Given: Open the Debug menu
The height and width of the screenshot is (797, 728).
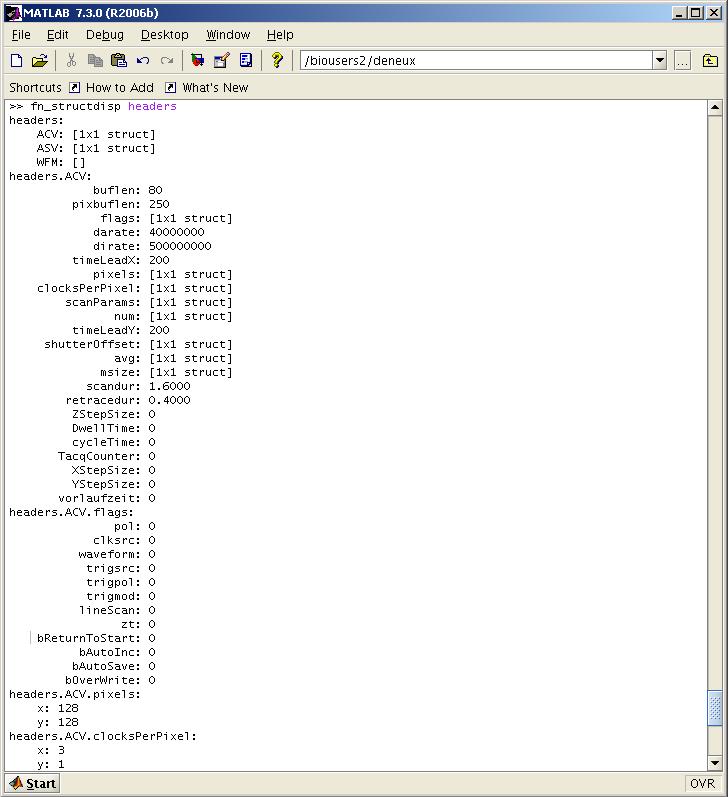Looking at the screenshot, I should tap(105, 35).
